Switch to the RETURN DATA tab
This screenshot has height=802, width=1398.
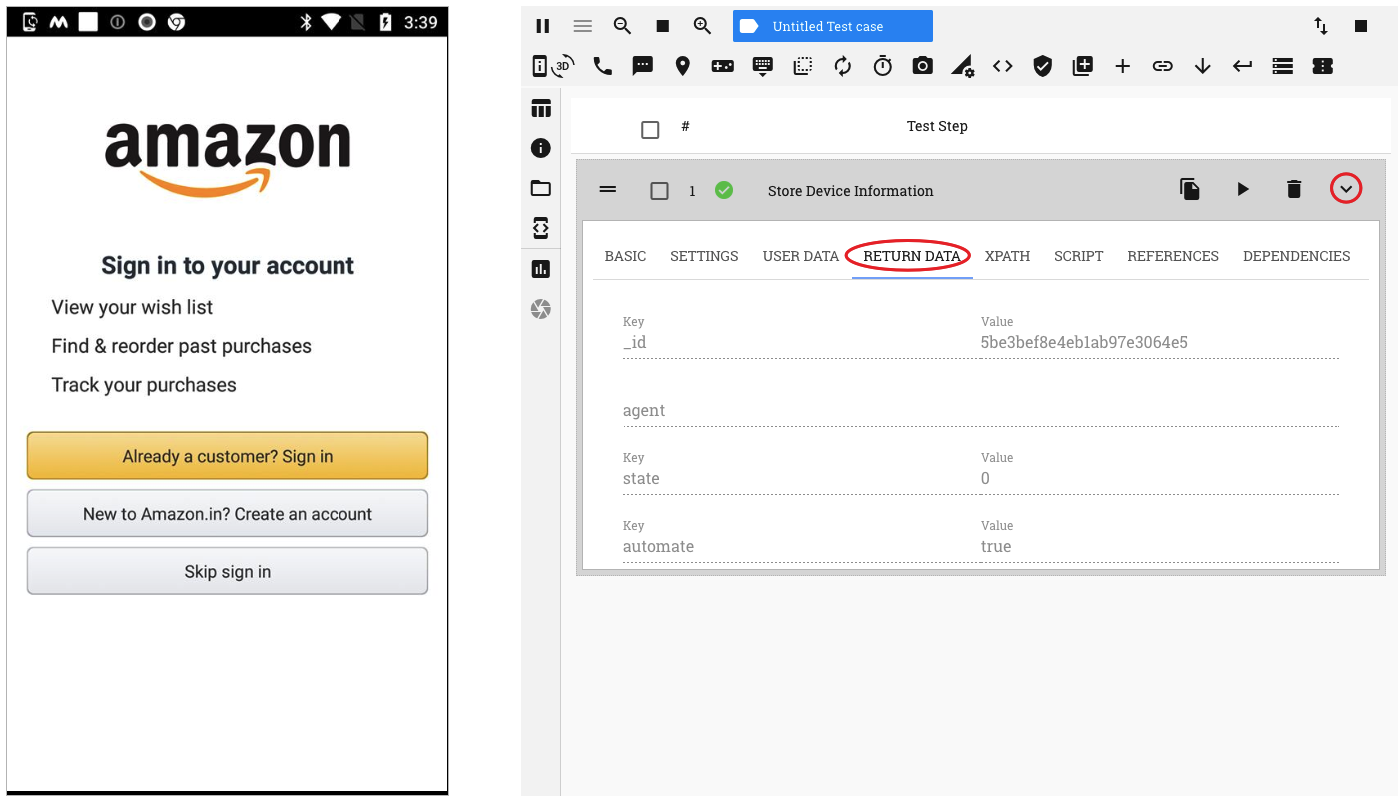912,256
